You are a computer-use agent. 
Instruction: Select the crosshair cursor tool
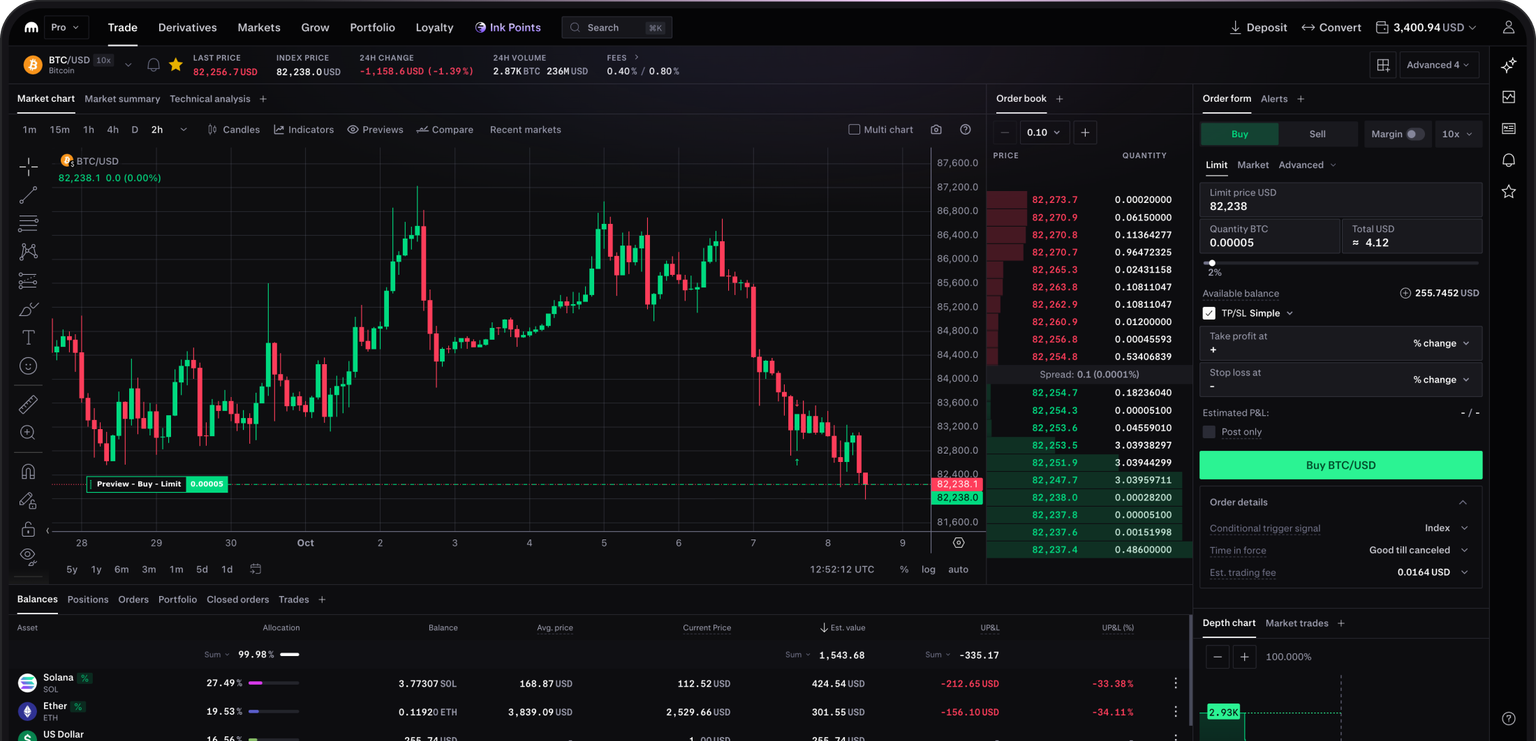28,166
